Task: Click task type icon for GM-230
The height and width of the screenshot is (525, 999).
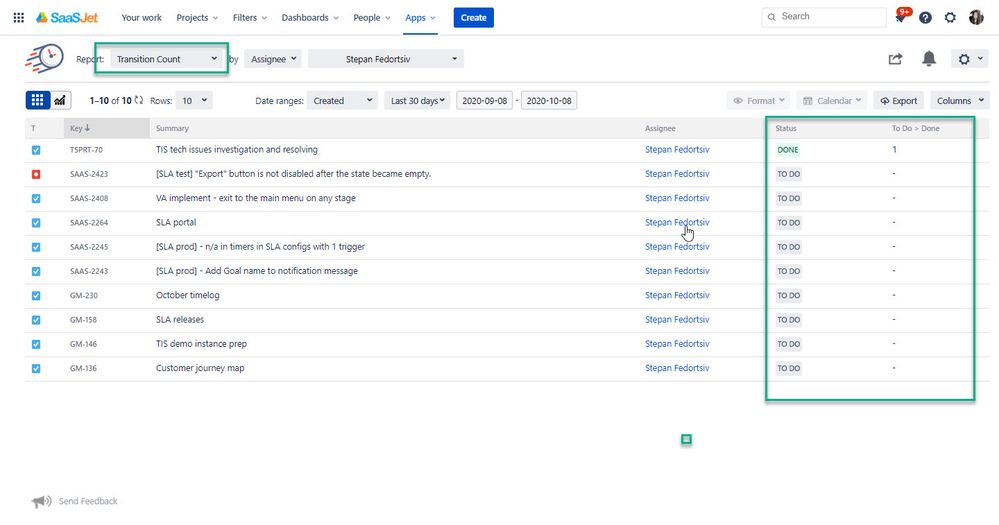Action: pyautogui.click(x=36, y=295)
